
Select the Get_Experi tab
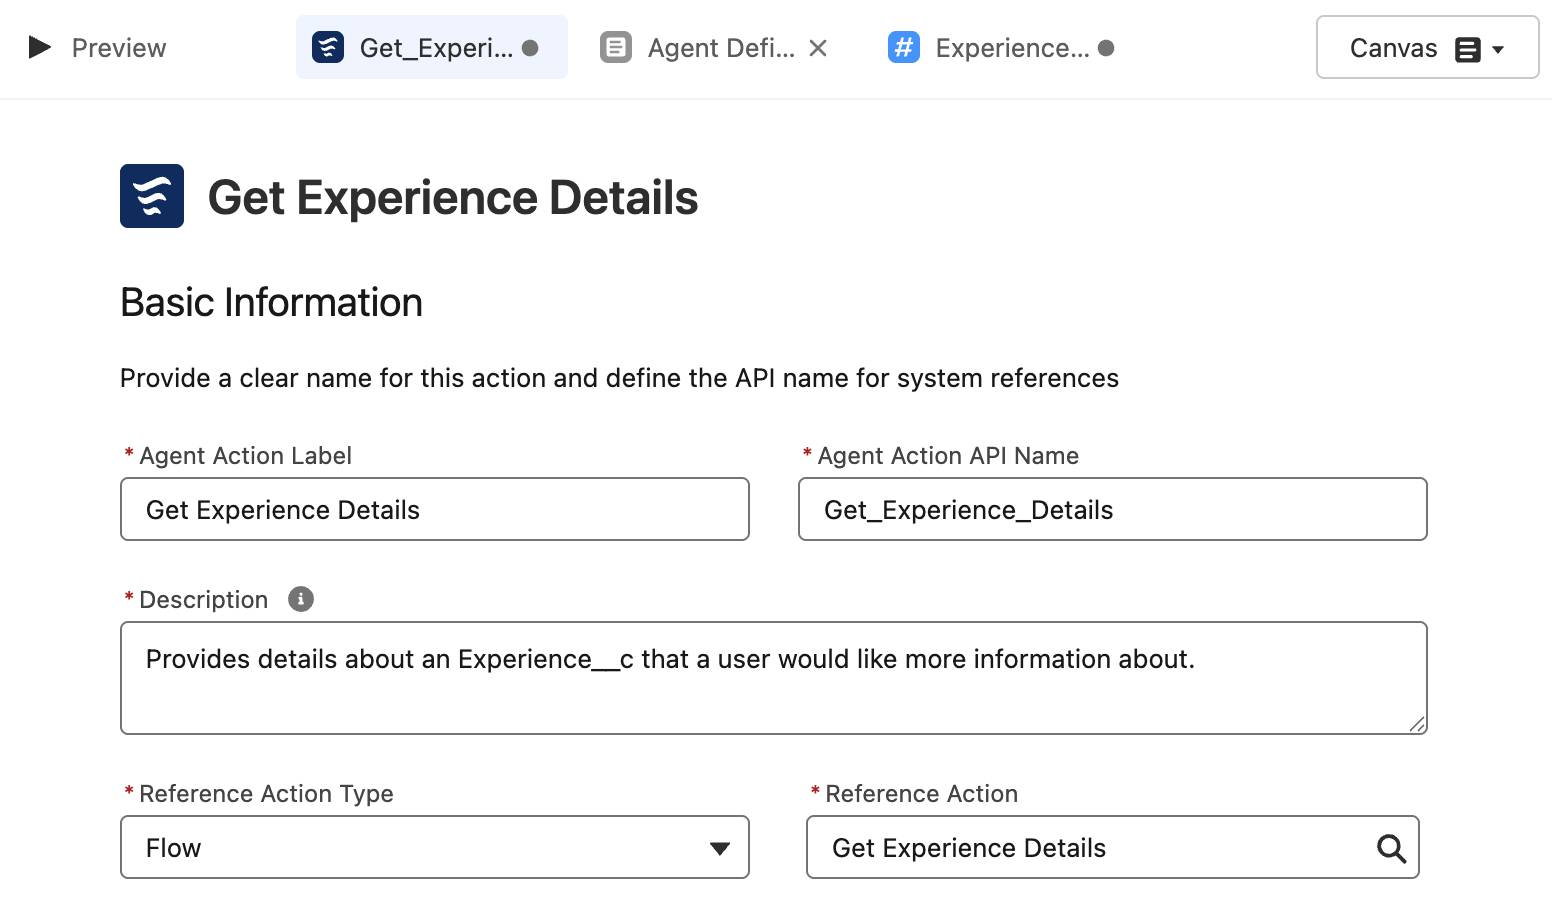click(432, 46)
